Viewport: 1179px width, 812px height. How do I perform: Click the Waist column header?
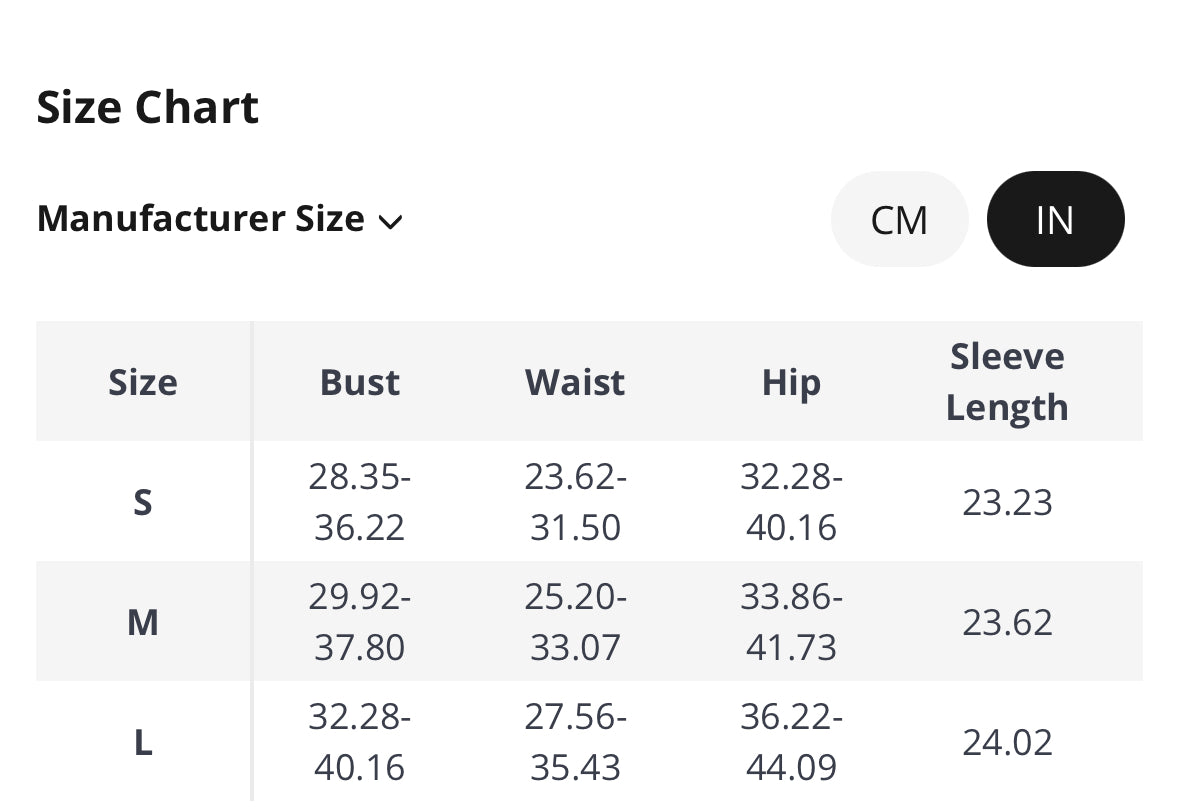click(x=575, y=382)
